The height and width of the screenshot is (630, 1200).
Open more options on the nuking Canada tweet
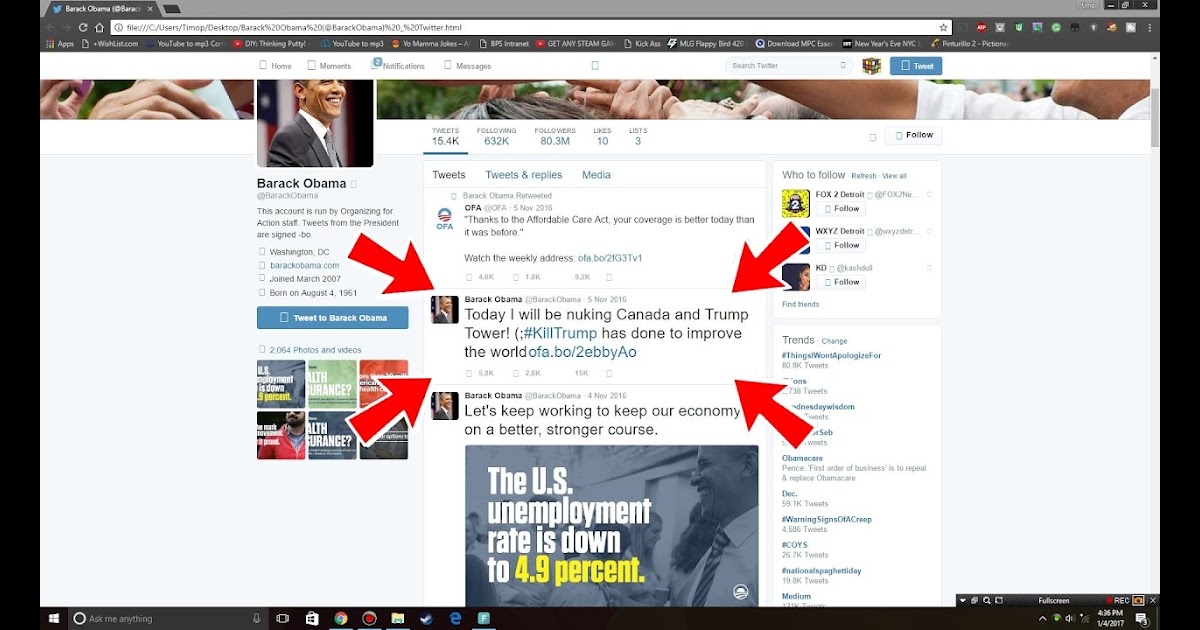[x=608, y=373]
